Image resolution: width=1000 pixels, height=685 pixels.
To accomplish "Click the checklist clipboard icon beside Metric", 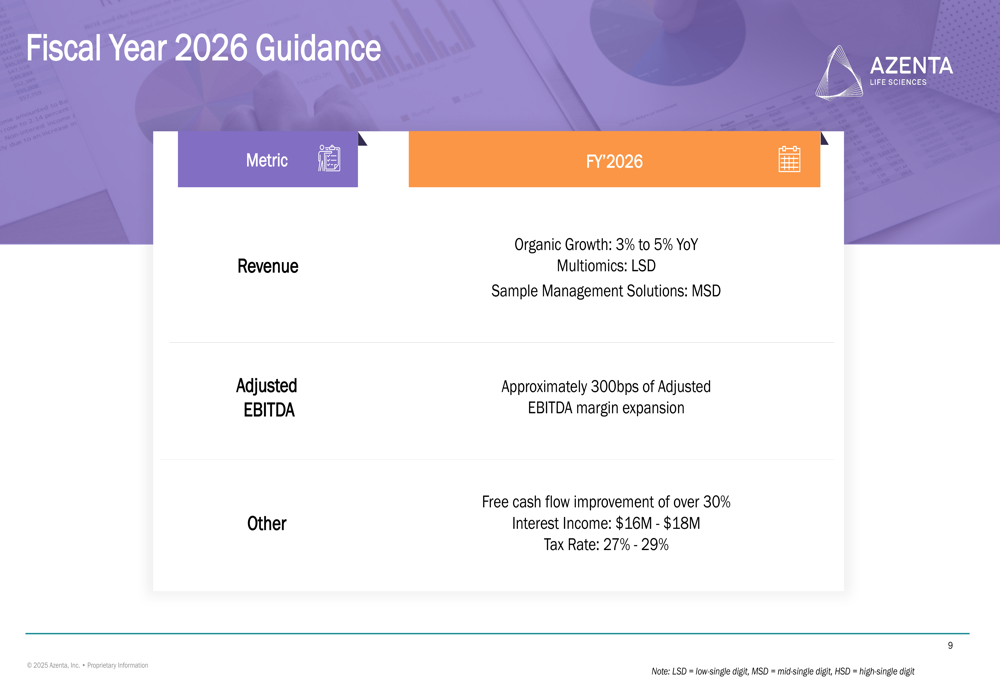I will pyautogui.click(x=329, y=159).
